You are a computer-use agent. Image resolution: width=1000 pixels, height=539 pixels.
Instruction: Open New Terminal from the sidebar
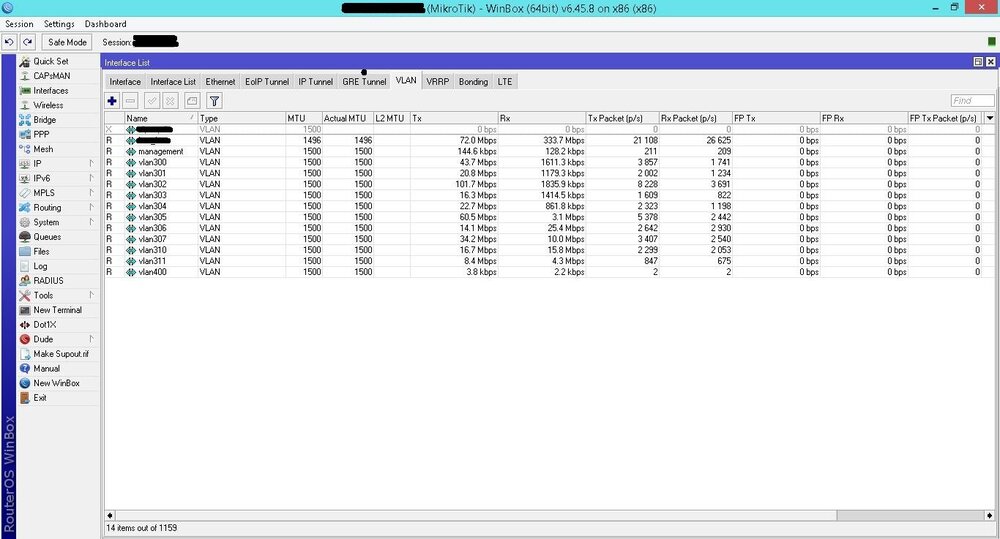point(57,310)
